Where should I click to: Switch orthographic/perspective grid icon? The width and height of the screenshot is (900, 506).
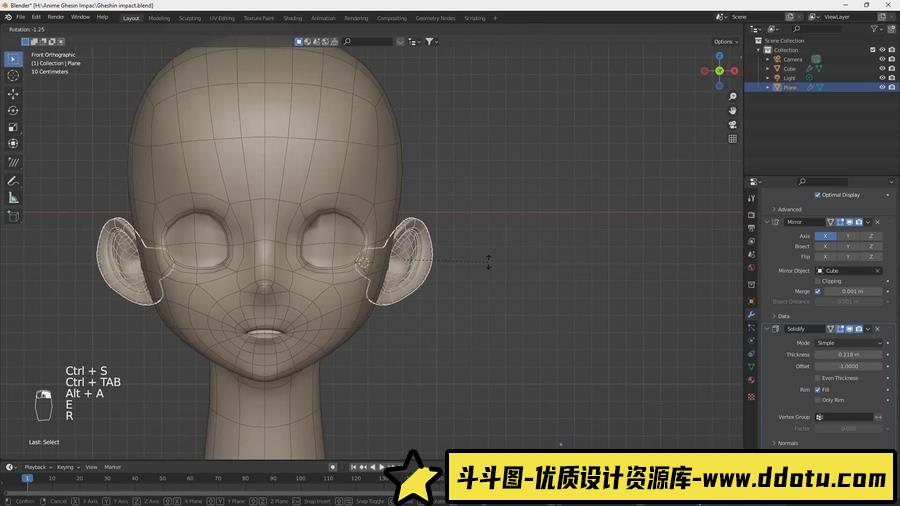pos(732,139)
